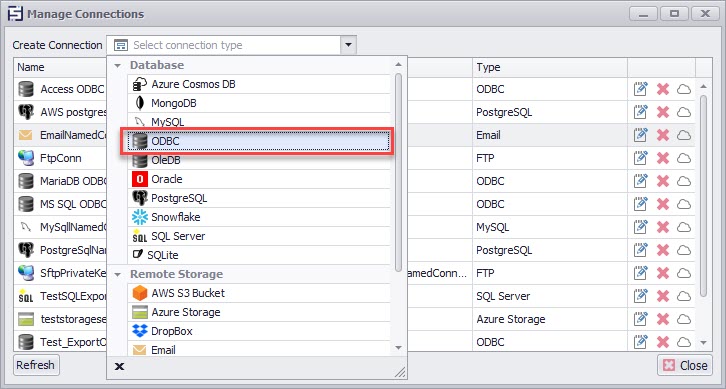Screen dimensions: 726x389
Task: Click cloud icon on Azure Storage row
Action: point(684,319)
